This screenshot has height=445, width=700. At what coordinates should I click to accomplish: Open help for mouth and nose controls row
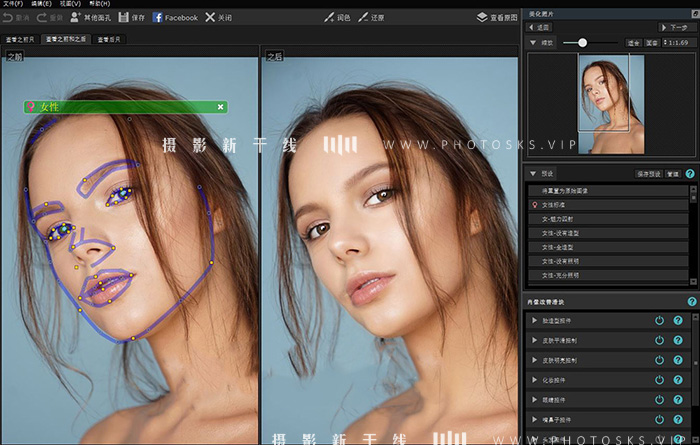[x=678, y=419]
